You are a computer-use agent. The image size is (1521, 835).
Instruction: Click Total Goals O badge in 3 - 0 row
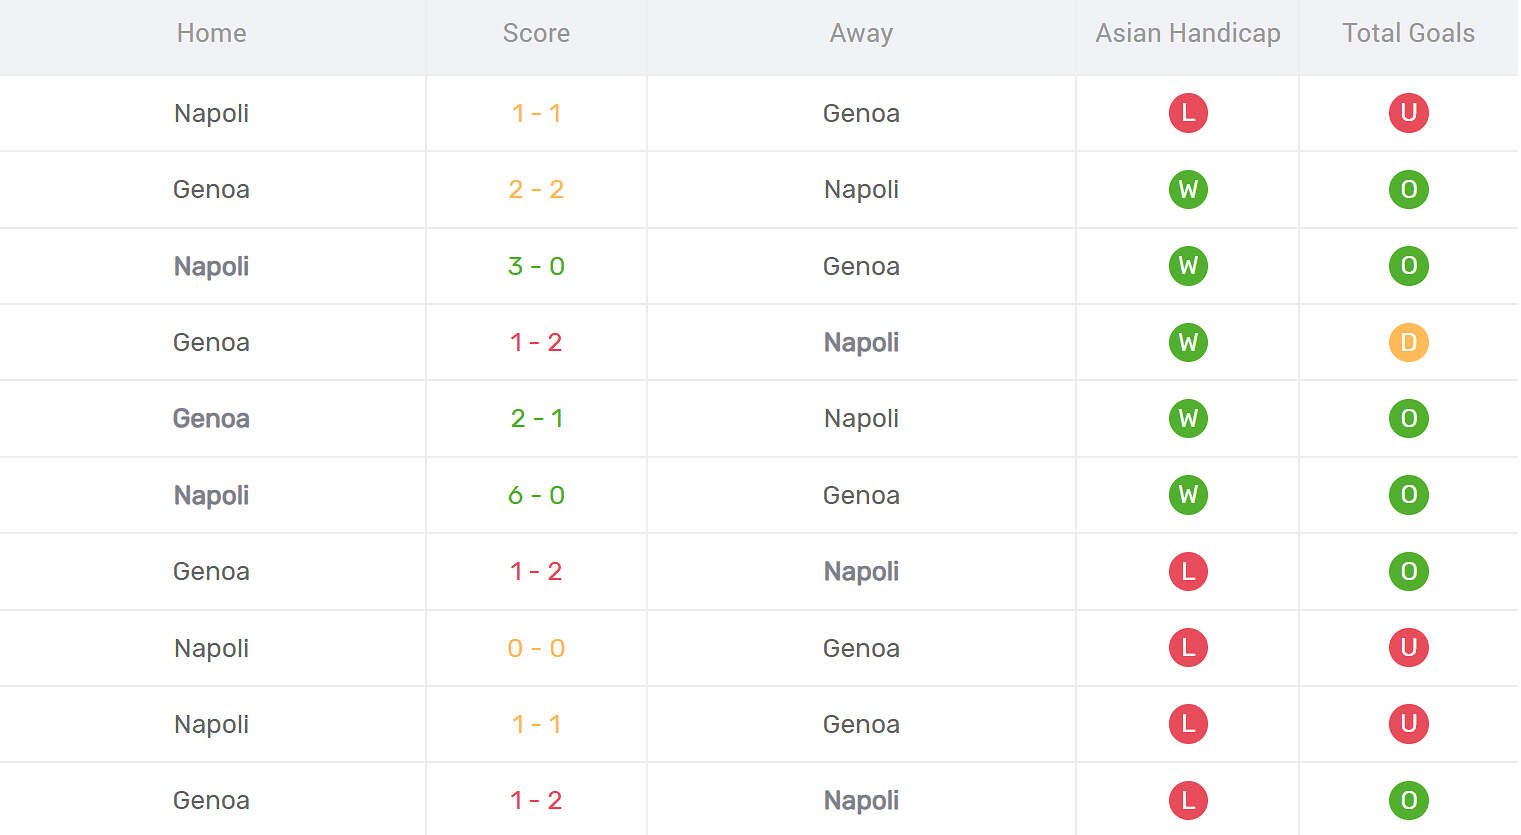[x=1408, y=266]
